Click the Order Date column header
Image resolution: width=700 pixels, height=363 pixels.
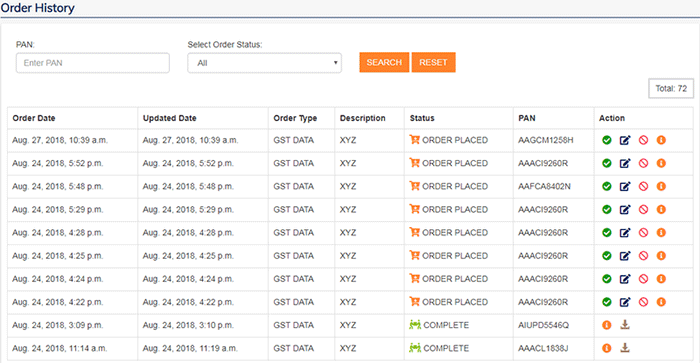pyautogui.click(x=34, y=118)
